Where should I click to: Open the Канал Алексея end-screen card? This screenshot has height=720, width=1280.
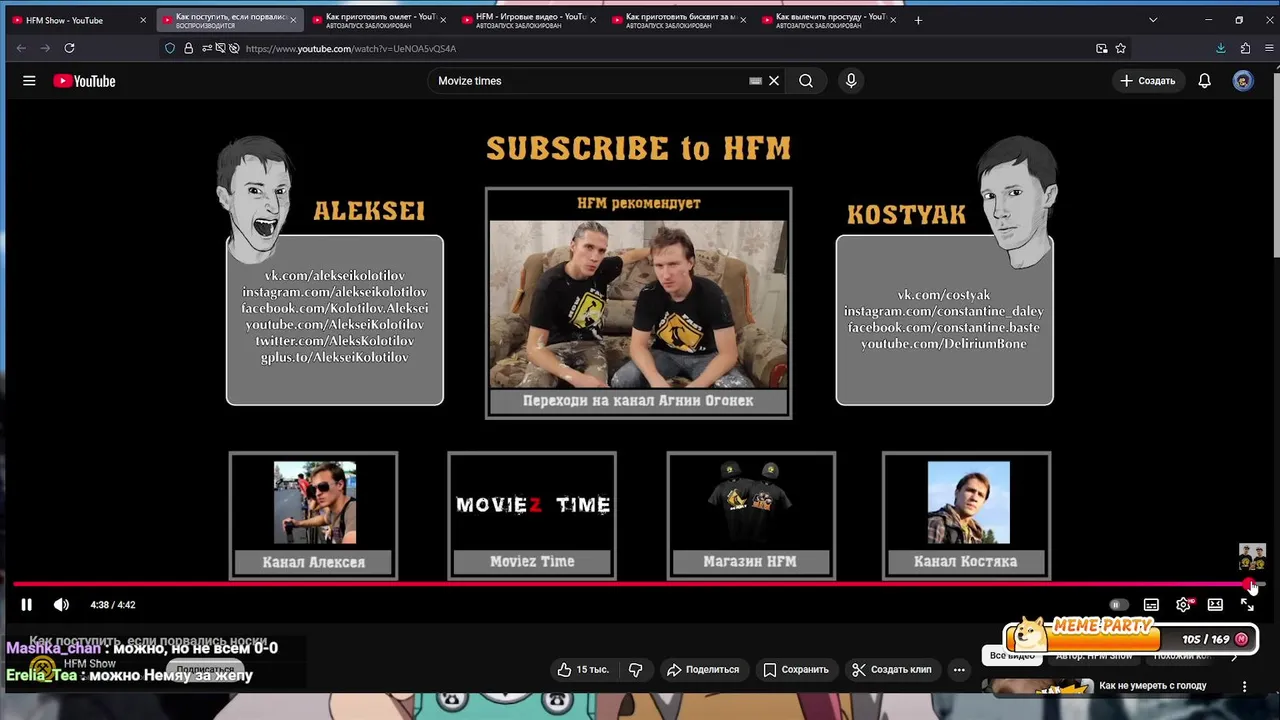(314, 516)
